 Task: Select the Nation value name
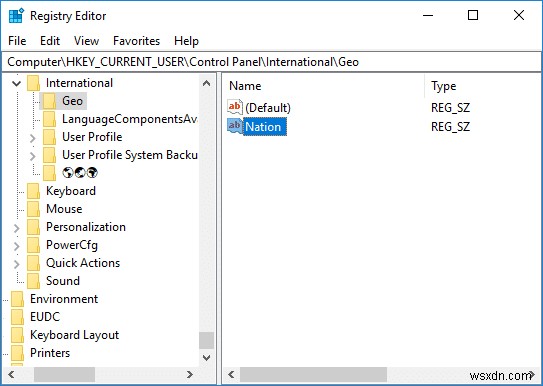[265, 127]
